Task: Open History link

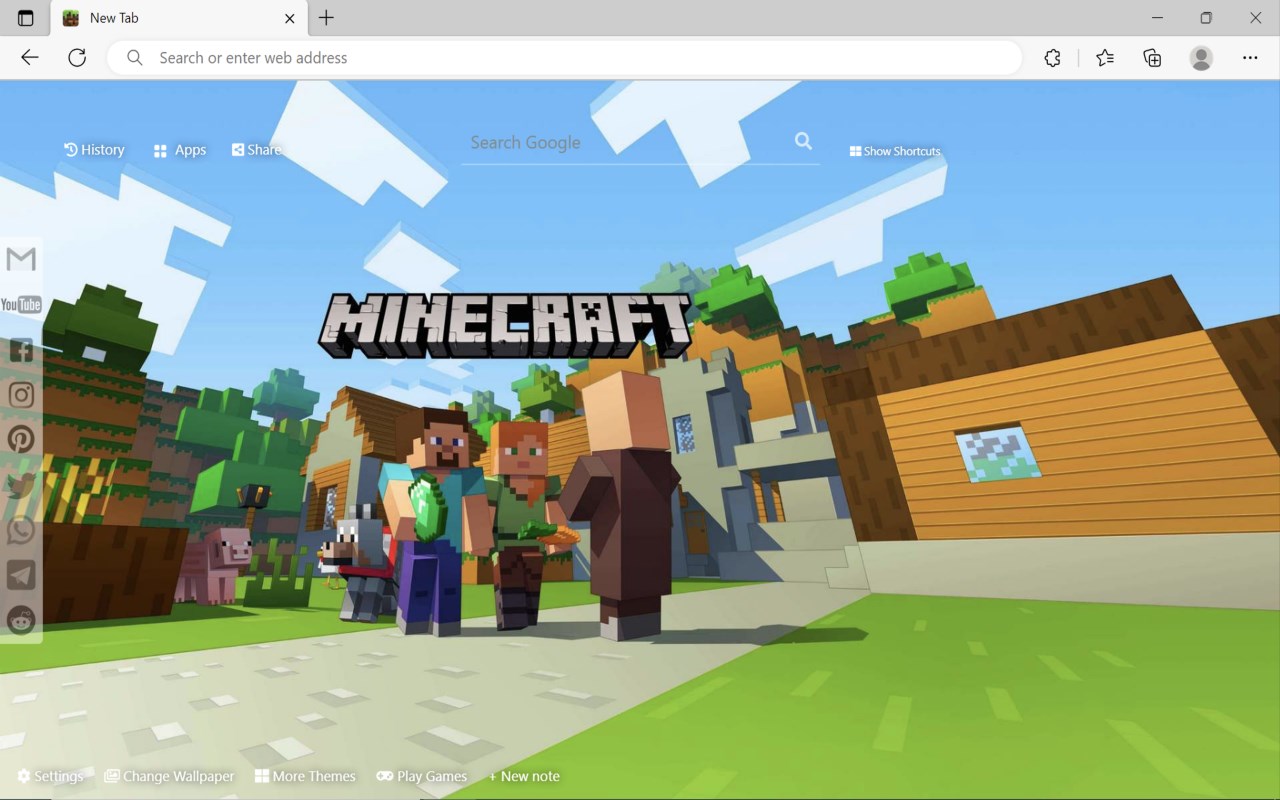Action: coord(94,150)
